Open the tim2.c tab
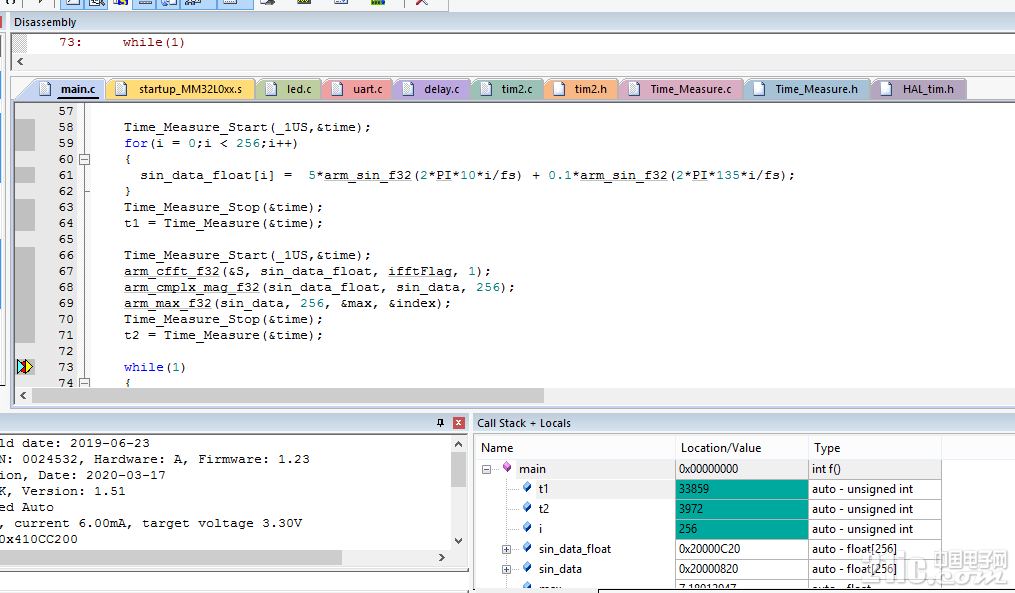This screenshot has height=593, width=1015. (x=508, y=89)
